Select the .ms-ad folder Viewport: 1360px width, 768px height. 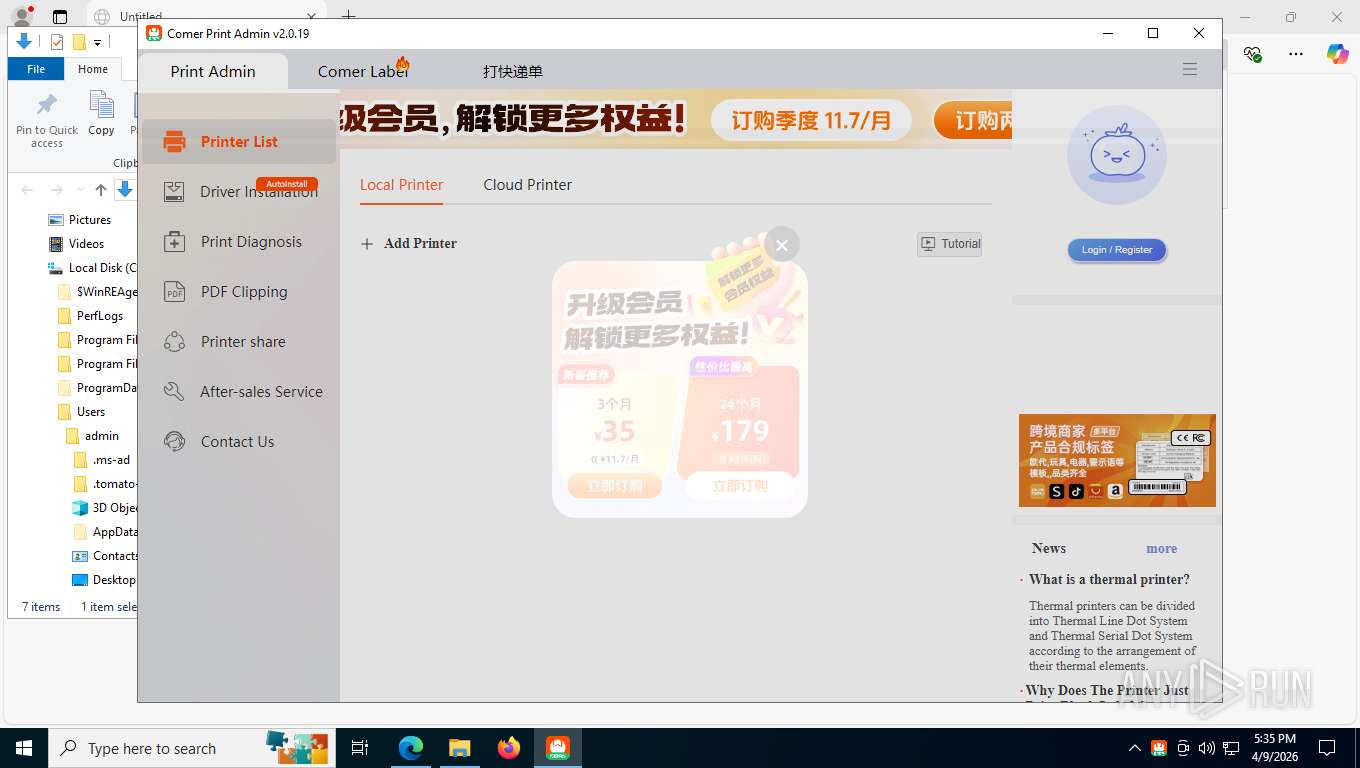(102, 460)
